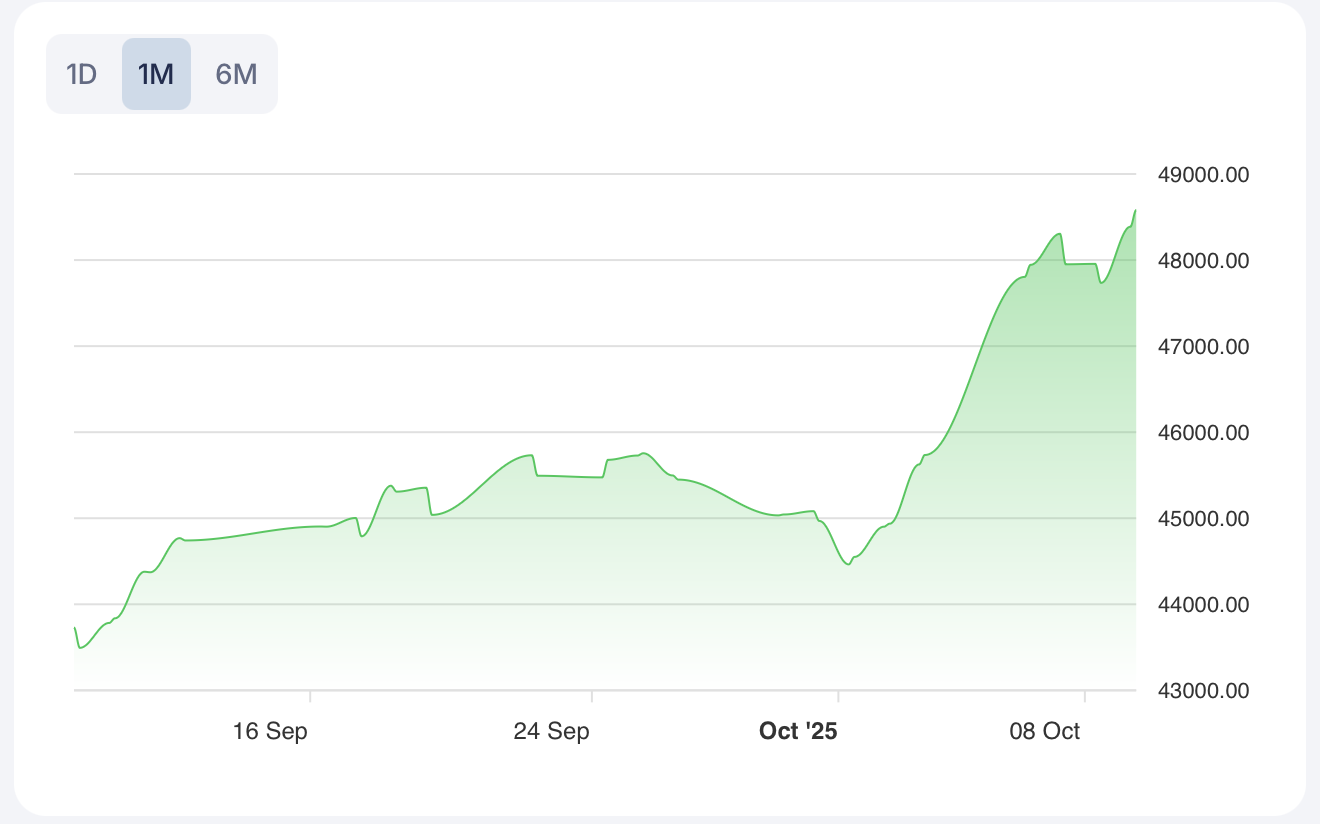Click the 49000.00 price label

point(1203,175)
